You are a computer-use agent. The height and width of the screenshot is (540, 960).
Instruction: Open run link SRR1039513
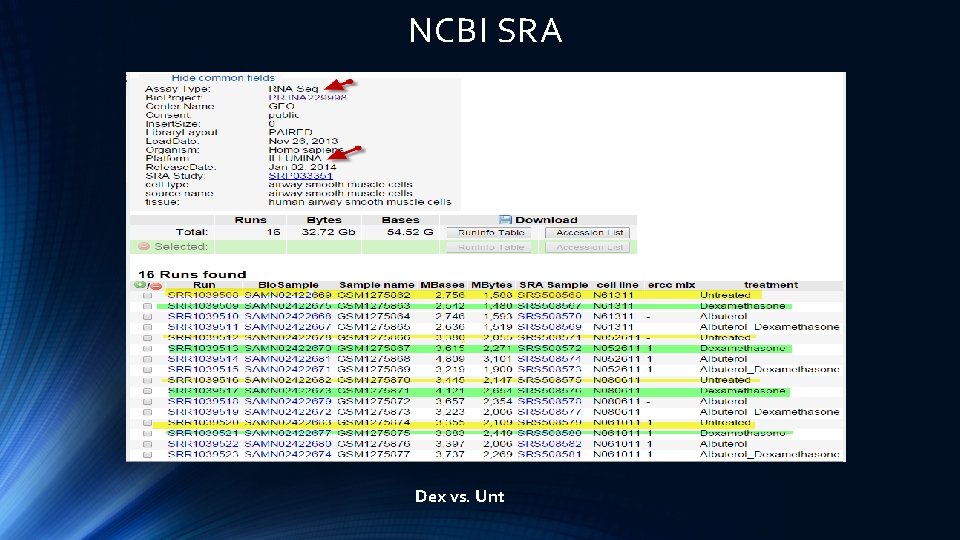(x=203, y=348)
